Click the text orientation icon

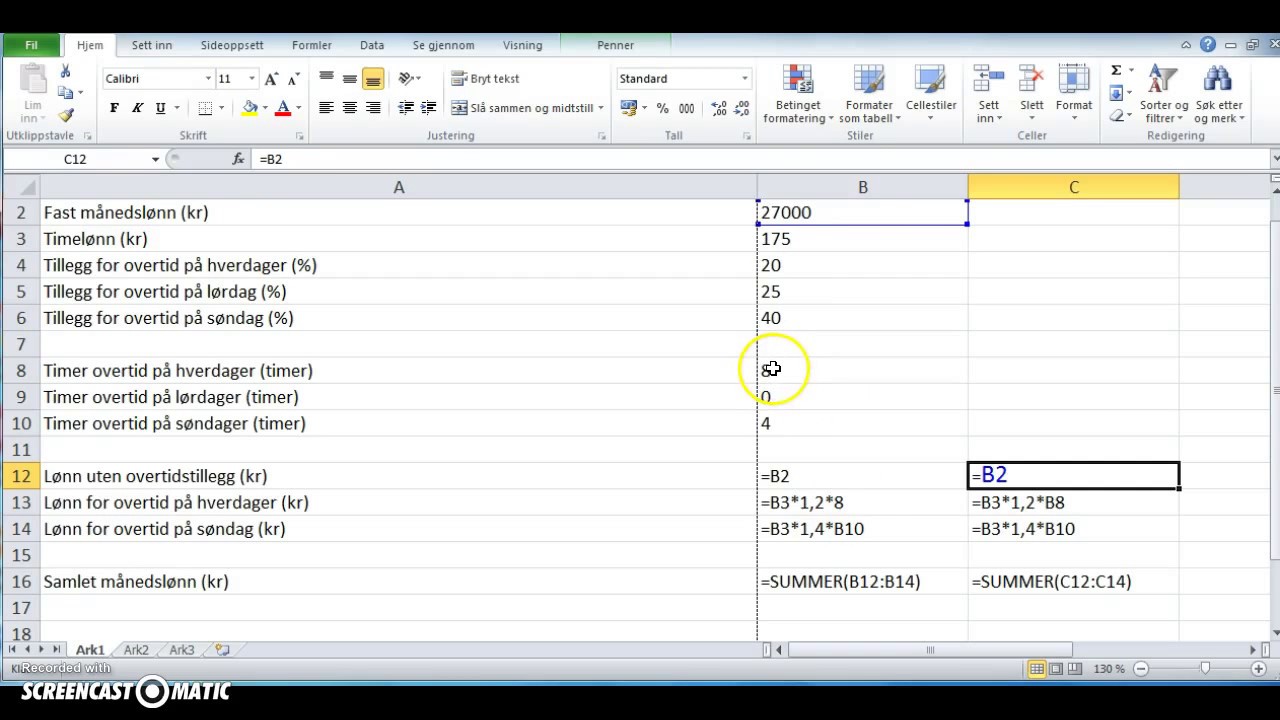tap(405, 78)
